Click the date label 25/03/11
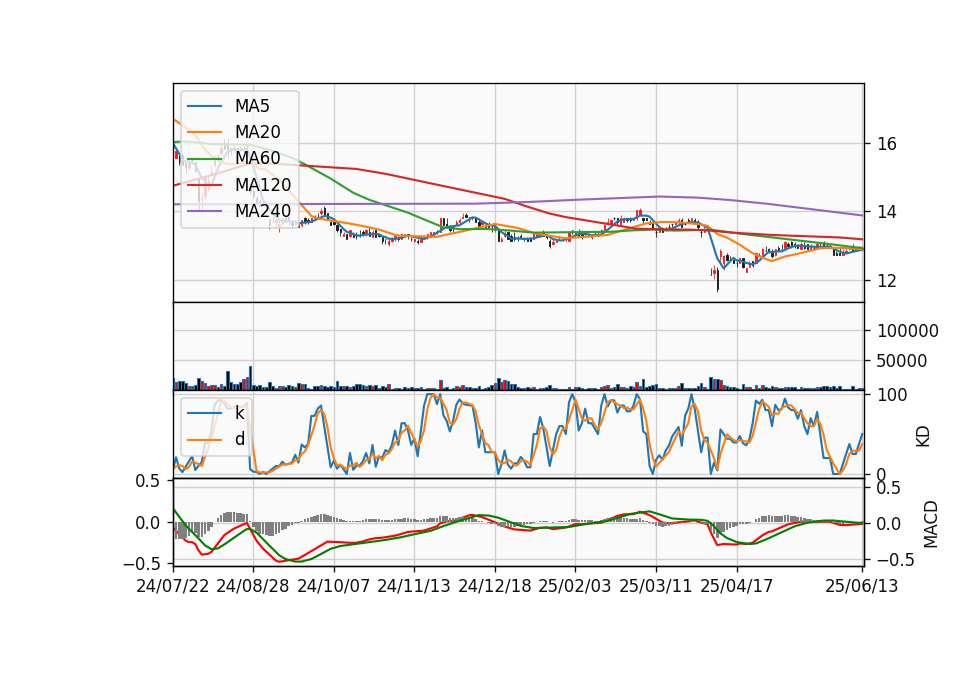960x690 pixels. tap(656, 586)
